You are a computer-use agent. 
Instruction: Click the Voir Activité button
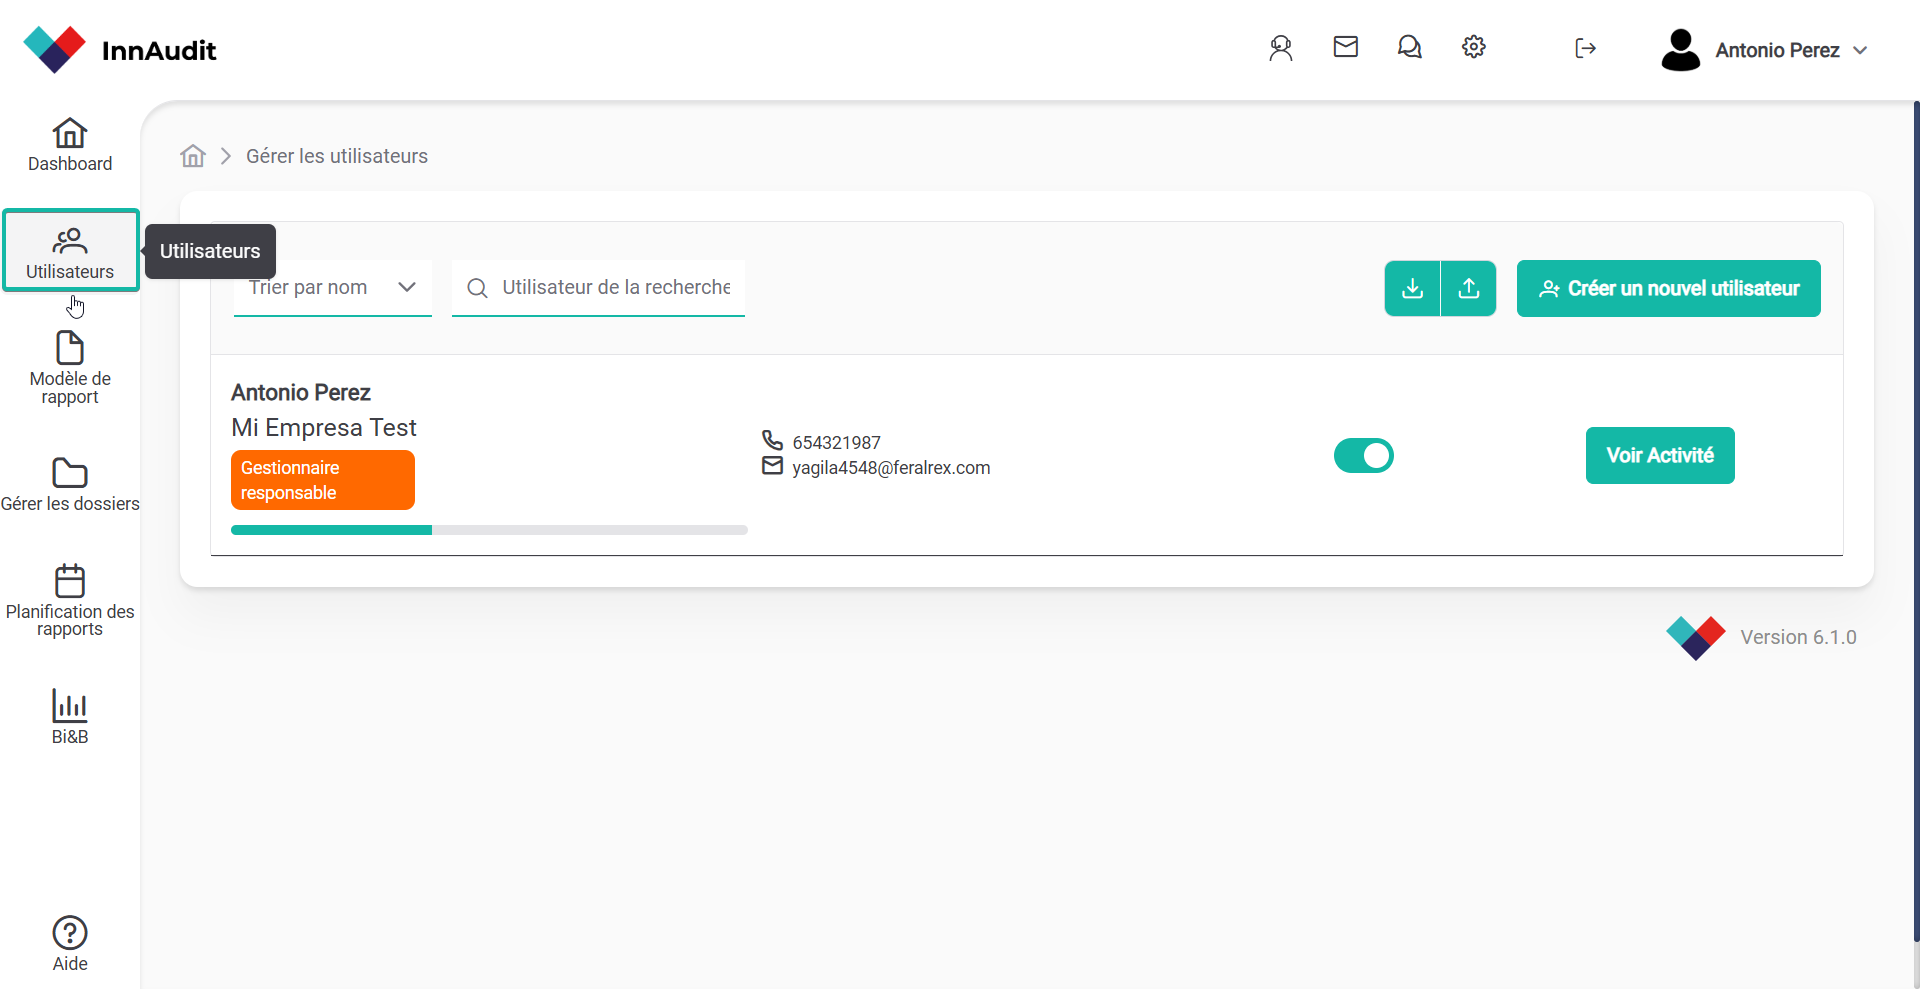[x=1659, y=456]
